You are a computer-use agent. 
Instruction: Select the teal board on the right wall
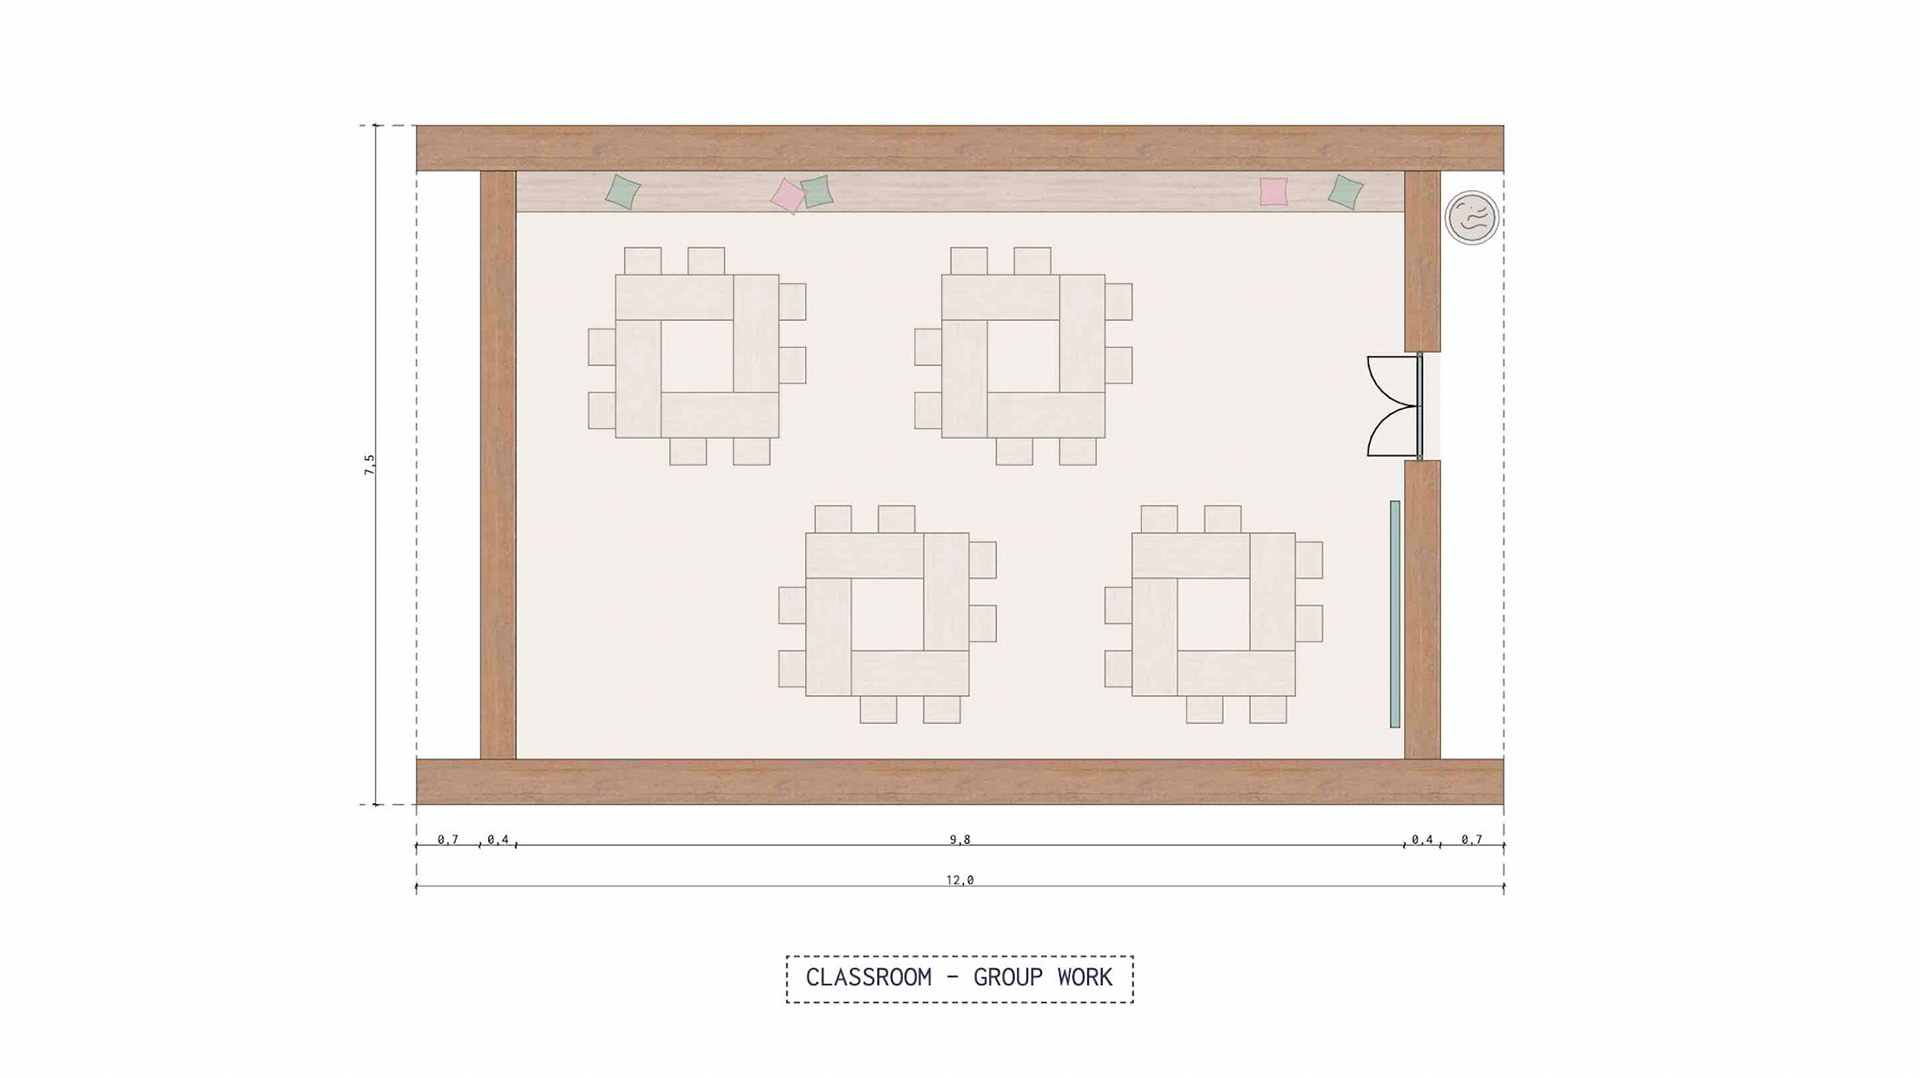click(x=1395, y=614)
